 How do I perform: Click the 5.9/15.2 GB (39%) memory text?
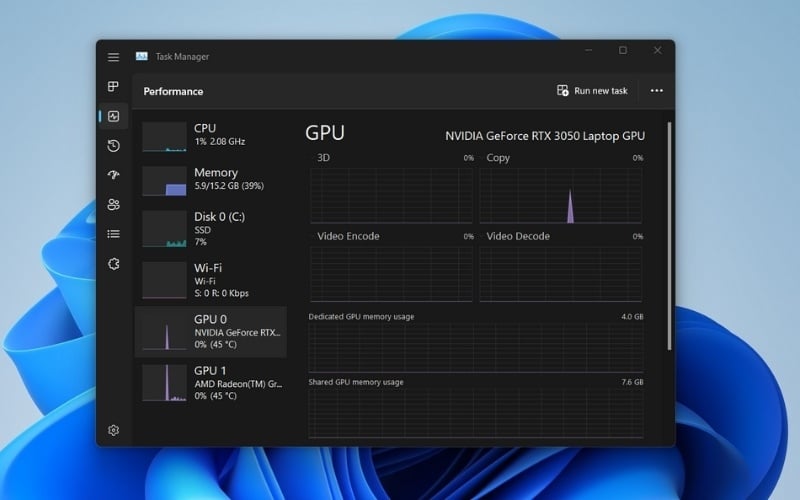coord(229,186)
